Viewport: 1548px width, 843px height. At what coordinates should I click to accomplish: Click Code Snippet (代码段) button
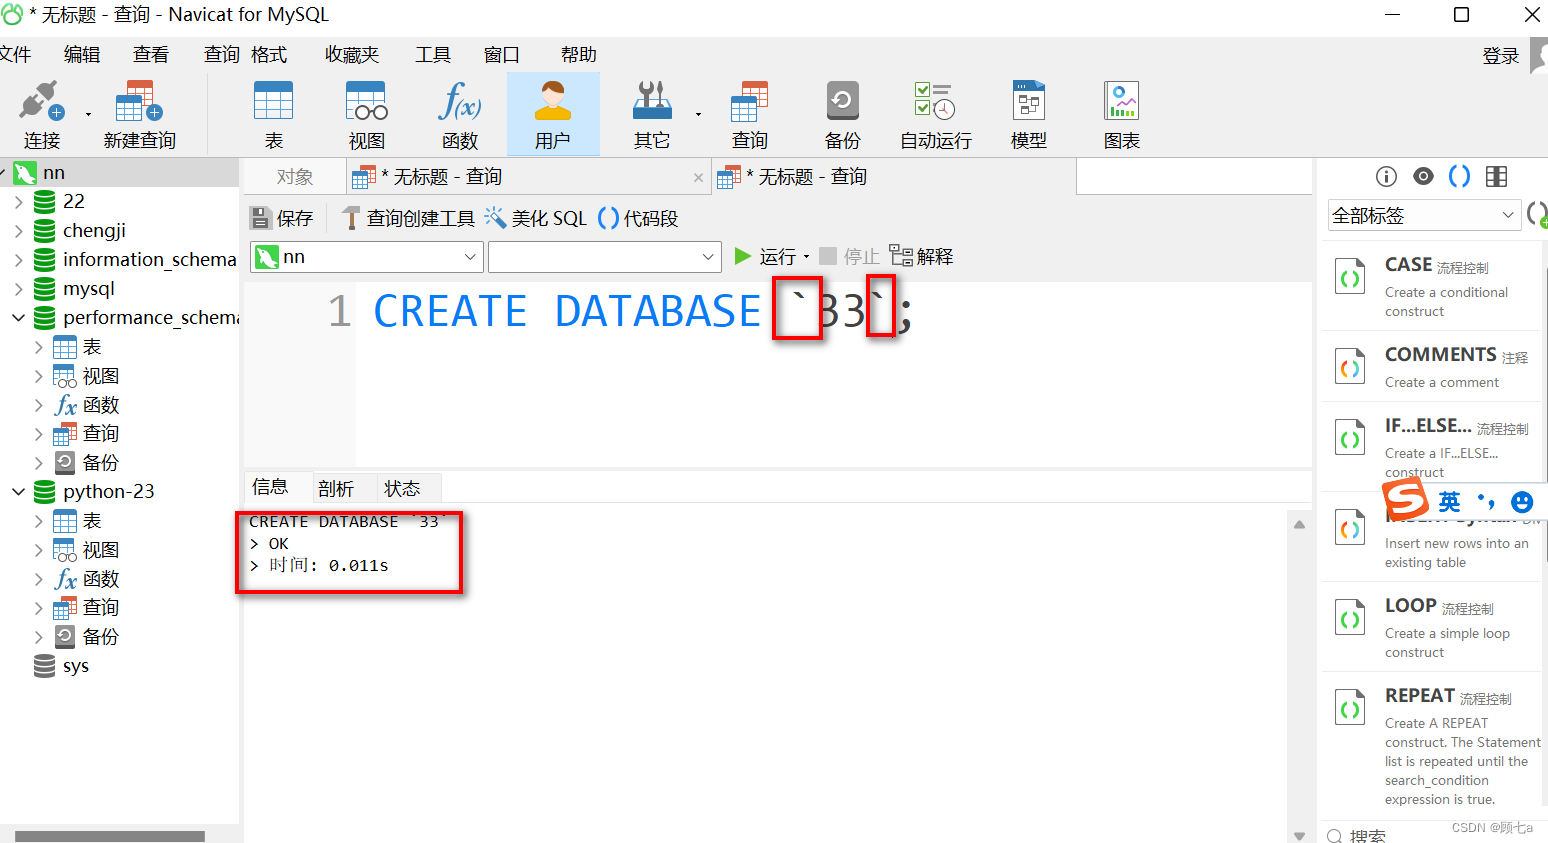click(x=638, y=218)
